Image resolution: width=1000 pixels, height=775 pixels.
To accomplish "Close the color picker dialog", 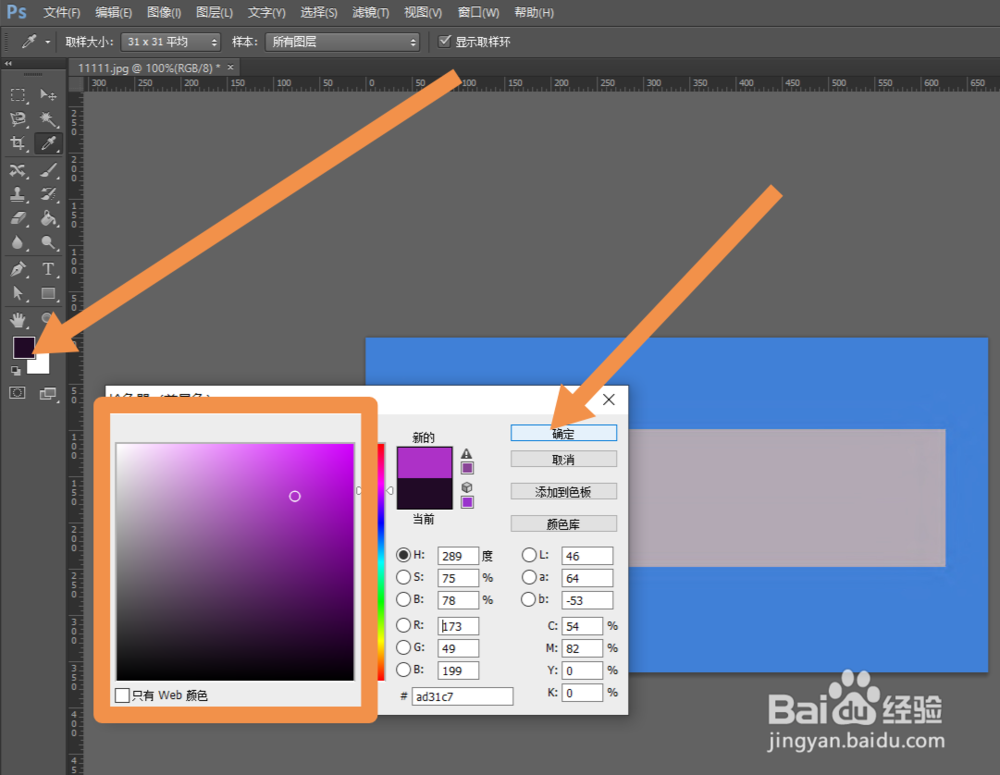I will click(609, 400).
